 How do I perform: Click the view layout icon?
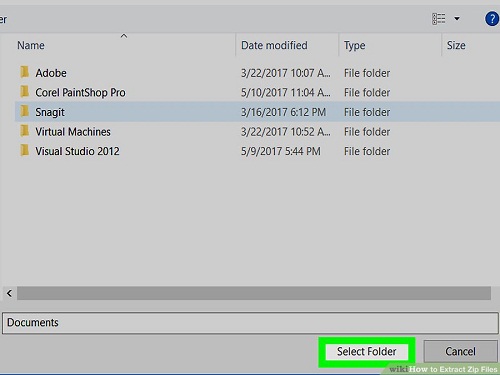438,19
